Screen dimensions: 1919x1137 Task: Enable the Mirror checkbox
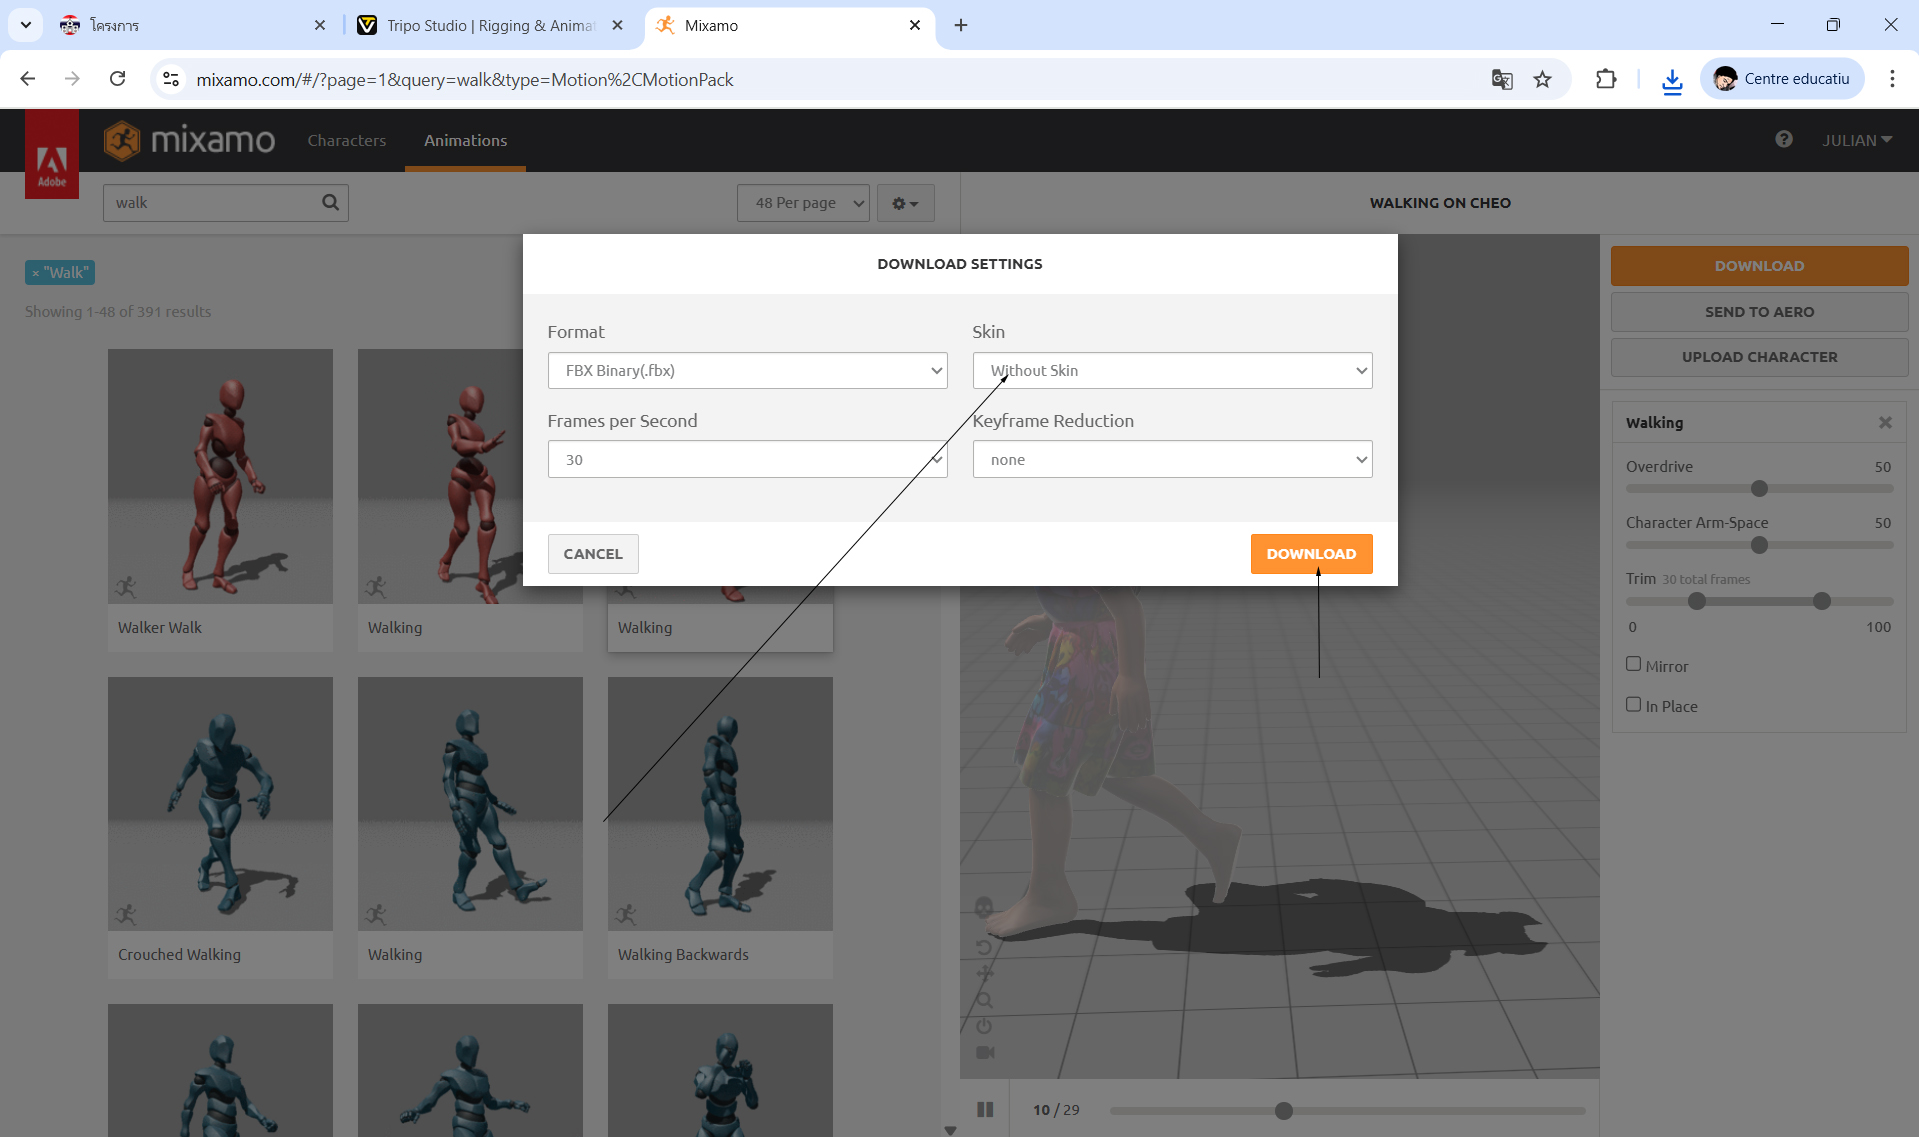[1634, 664]
